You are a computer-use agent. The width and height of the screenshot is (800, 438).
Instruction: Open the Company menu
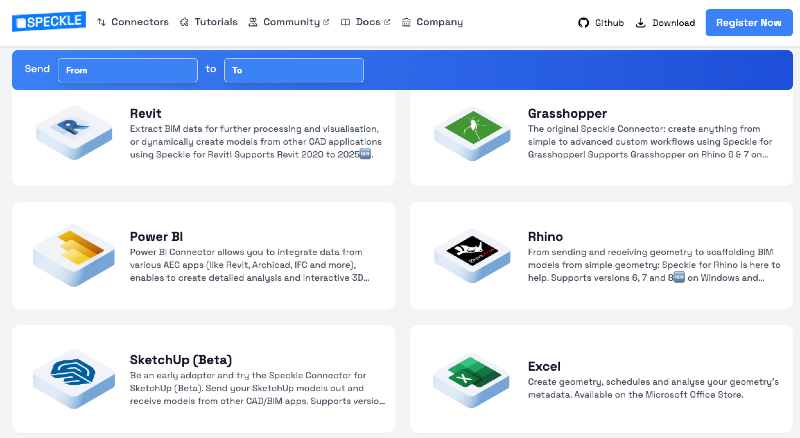(439, 22)
